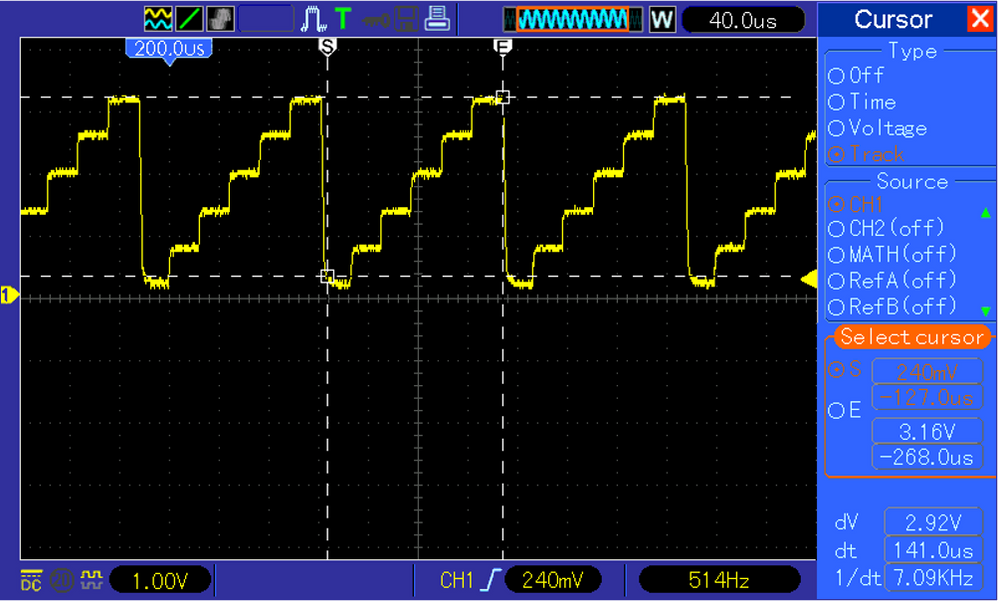Set cursor type to Off
Screen dimensions: 999x604
pyautogui.click(x=856, y=76)
